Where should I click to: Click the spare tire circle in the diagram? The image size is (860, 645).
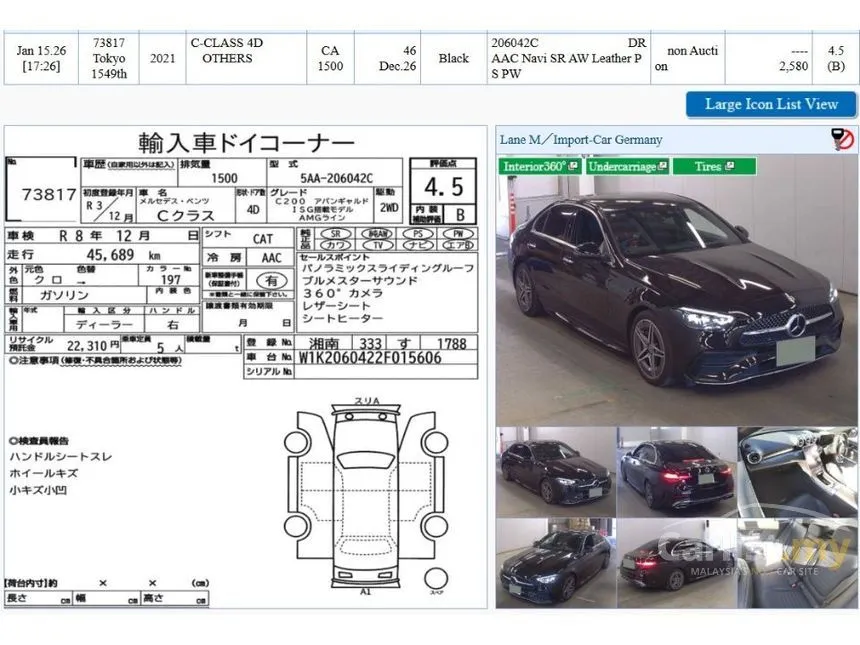(436, 578)
